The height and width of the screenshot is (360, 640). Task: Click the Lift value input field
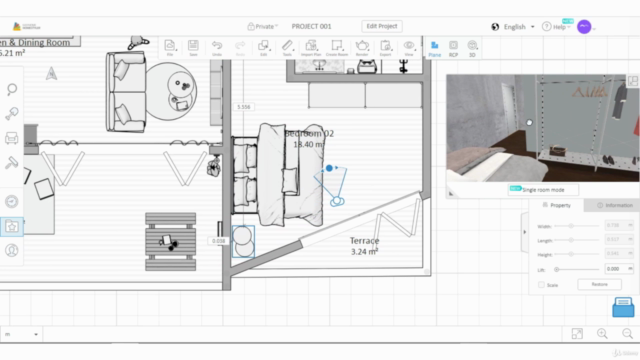[619, 269]
